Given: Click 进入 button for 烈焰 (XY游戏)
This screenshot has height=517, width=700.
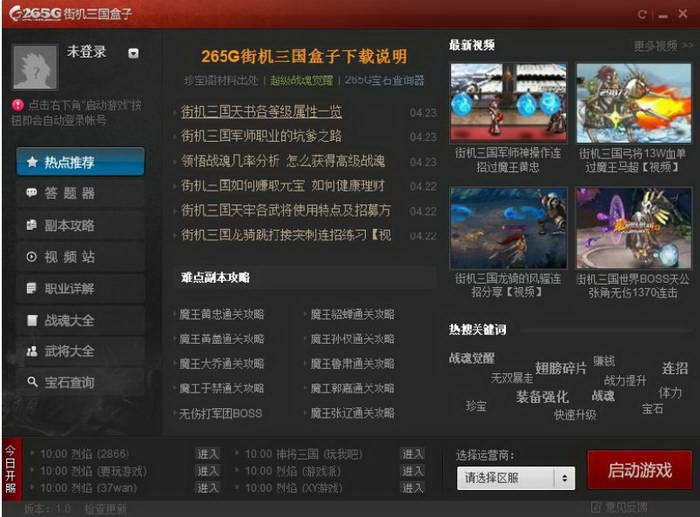Looking at the screenshot, I should point(412,488).
